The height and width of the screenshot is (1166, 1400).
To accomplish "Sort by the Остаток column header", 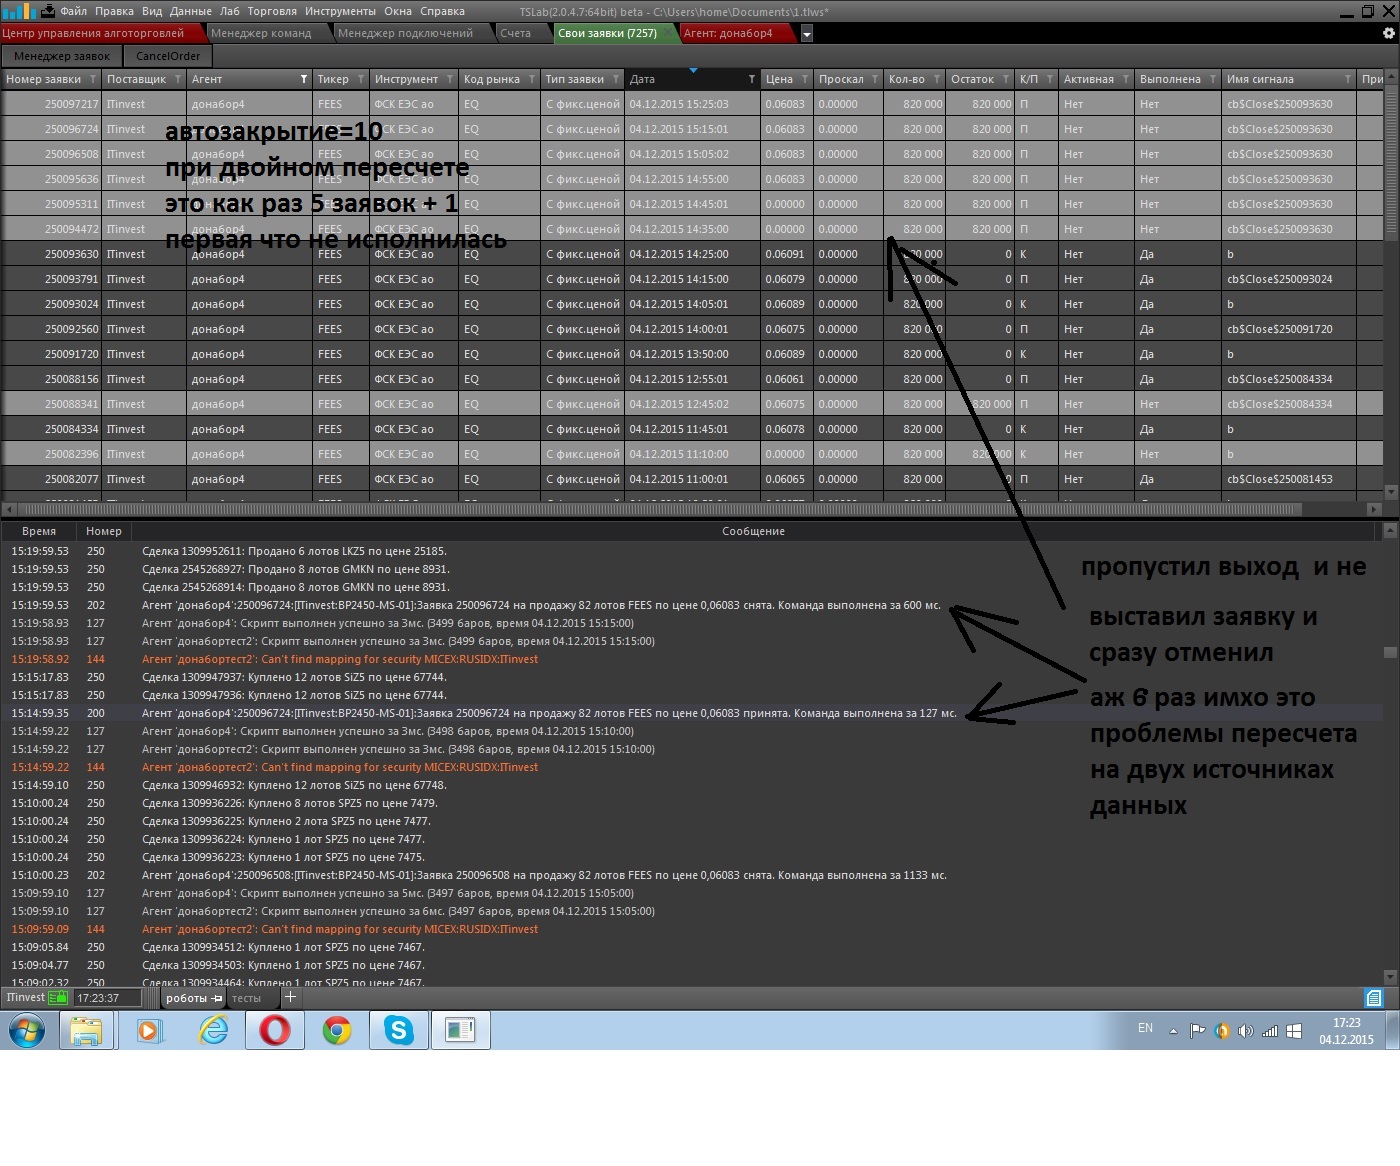I will click(x=972, y=79).
